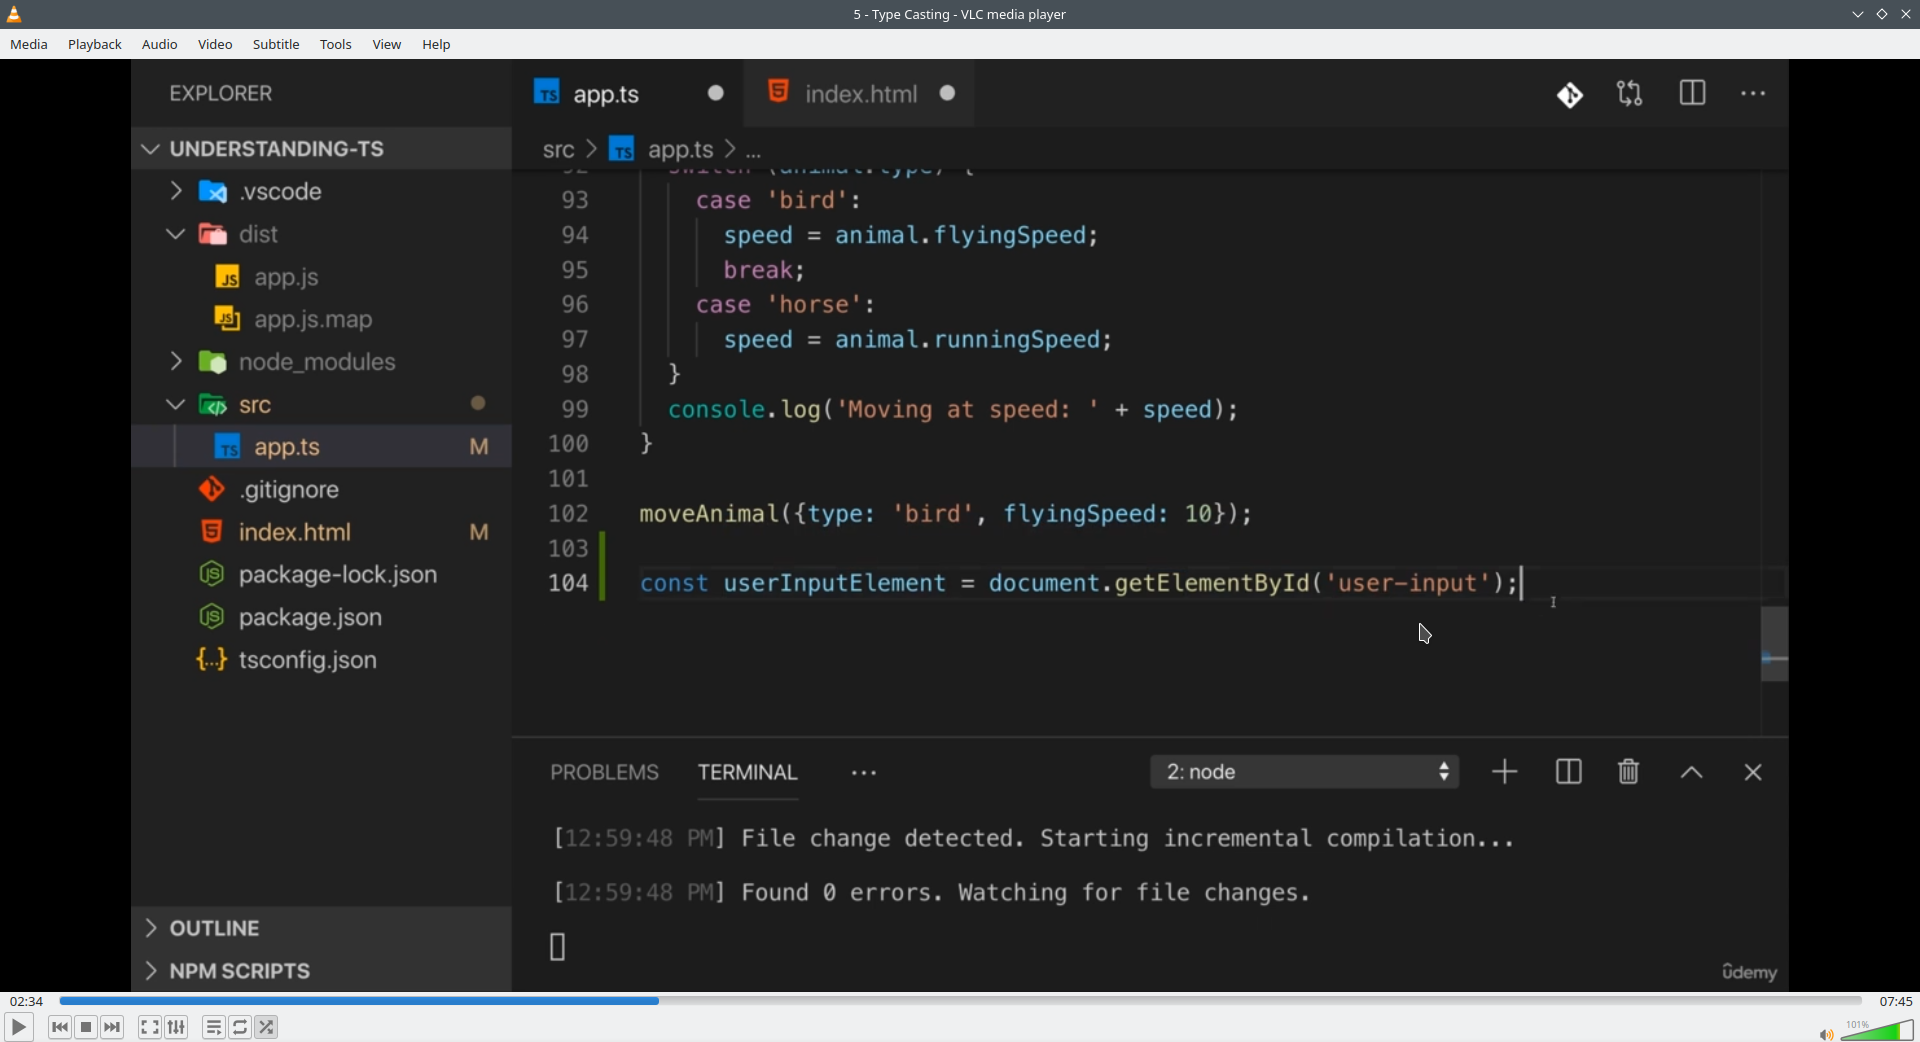Viewport: 1920px width, 1042px height.
Task: Open app.js in dist folder
Action: 321,277
